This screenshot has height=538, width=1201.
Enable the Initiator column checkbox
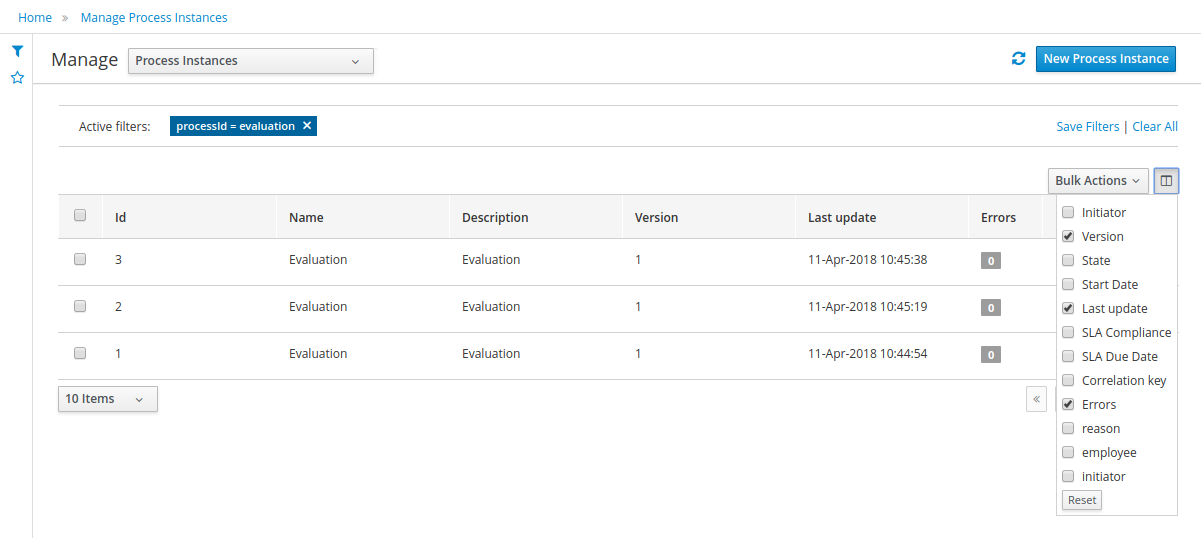(x=1068, y=213)
